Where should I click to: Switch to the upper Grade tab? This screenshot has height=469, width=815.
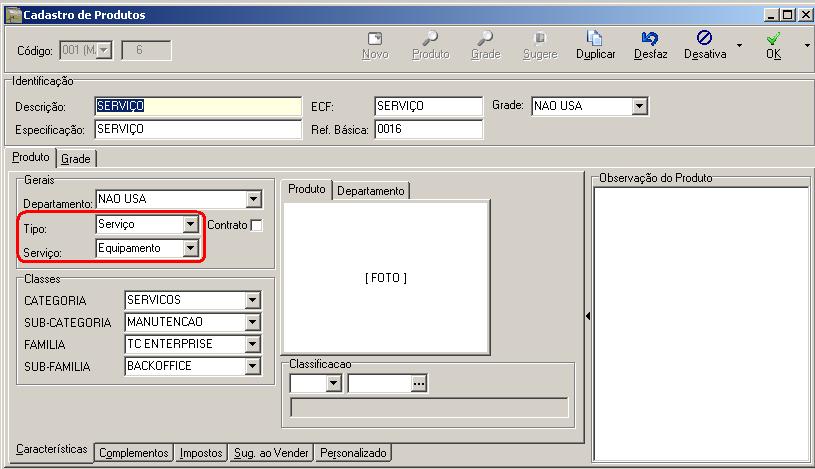pyautogui.click(x=76, y=159)
